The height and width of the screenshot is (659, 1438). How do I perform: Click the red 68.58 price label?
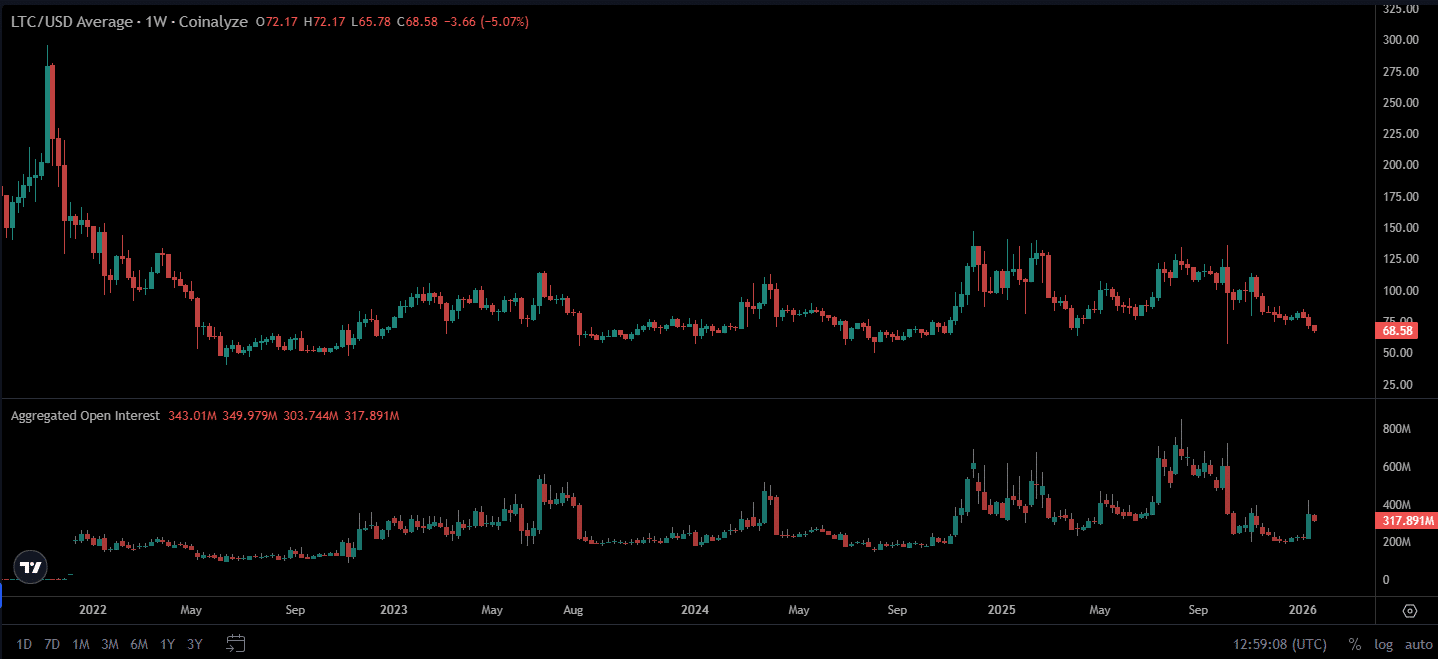coord(1399,330)
